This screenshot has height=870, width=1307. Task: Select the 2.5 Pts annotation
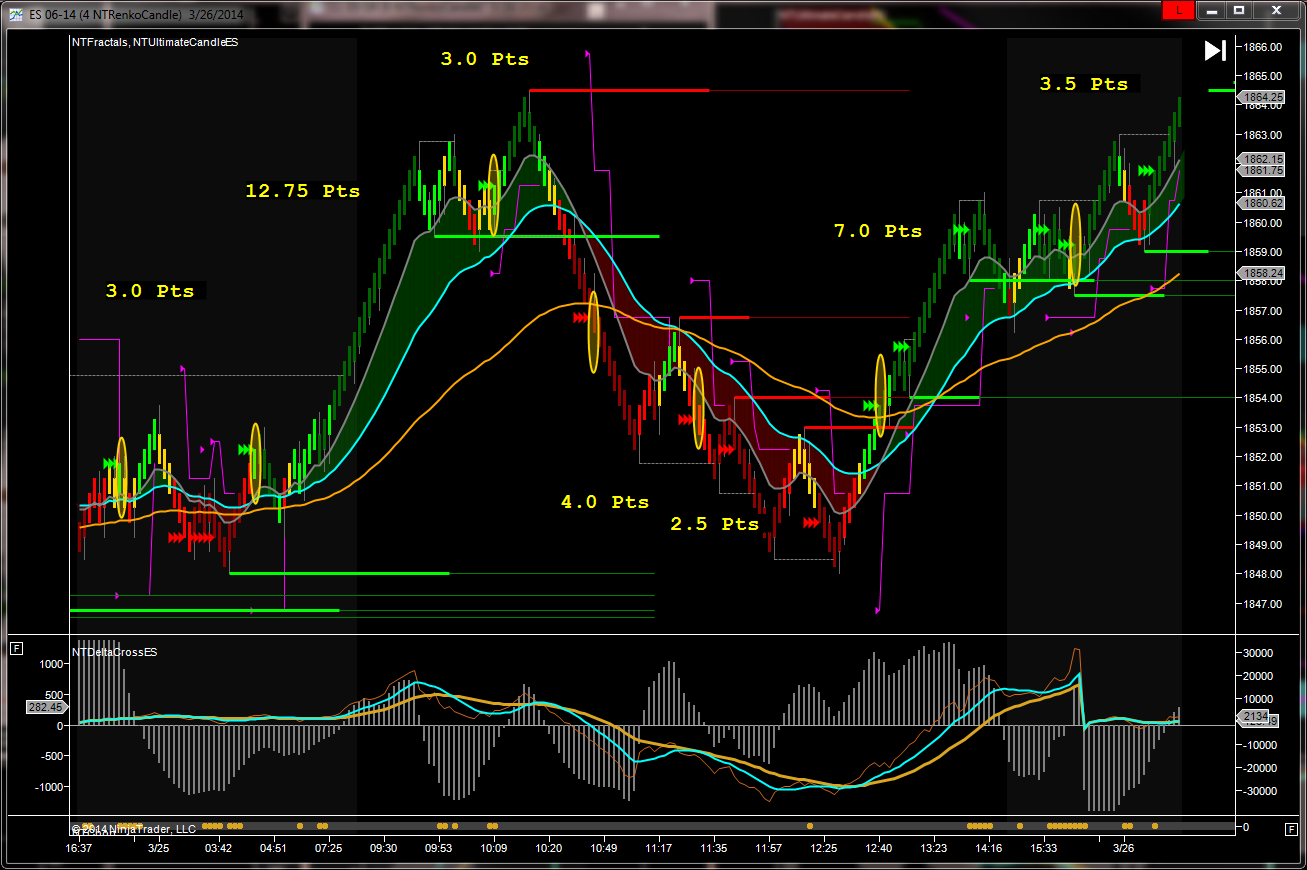(x=714, y=524)
